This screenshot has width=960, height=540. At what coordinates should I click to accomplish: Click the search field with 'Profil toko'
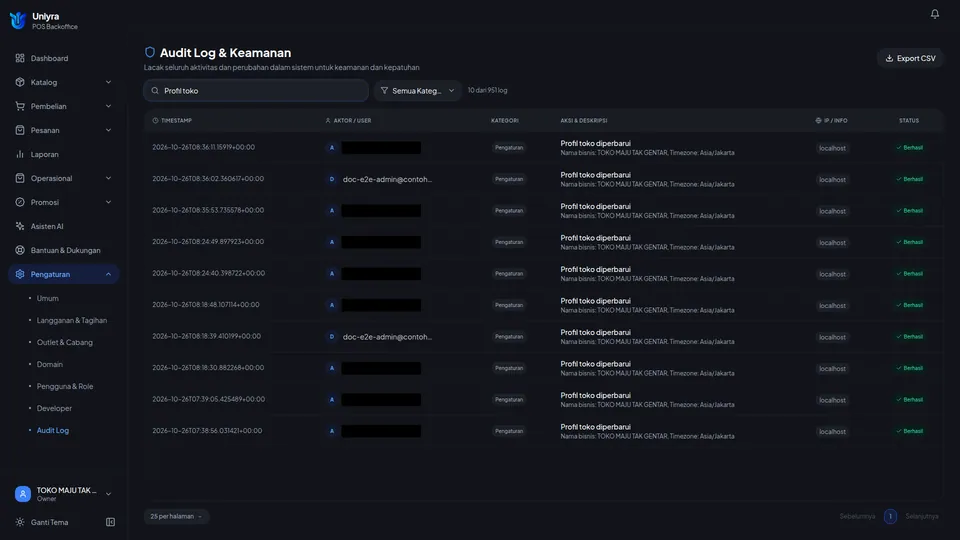(x=256, y=91)
